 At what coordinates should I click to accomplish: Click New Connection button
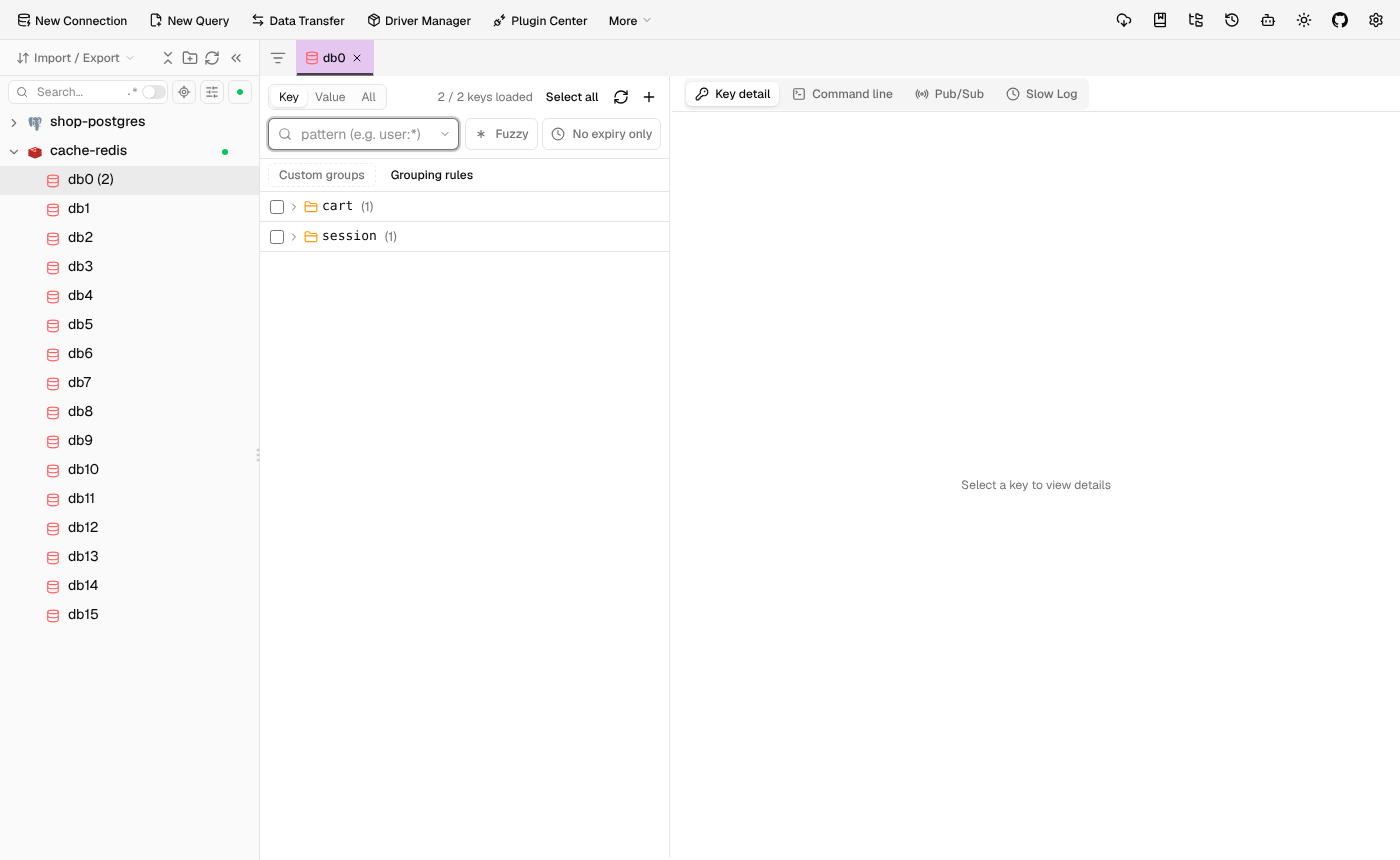point(72,20)
